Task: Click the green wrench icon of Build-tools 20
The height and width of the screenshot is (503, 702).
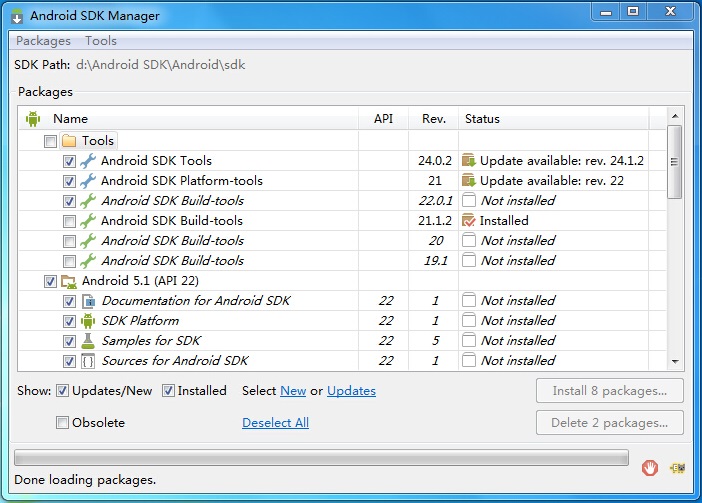Action: pyautogui.click(x=88, y=241)
